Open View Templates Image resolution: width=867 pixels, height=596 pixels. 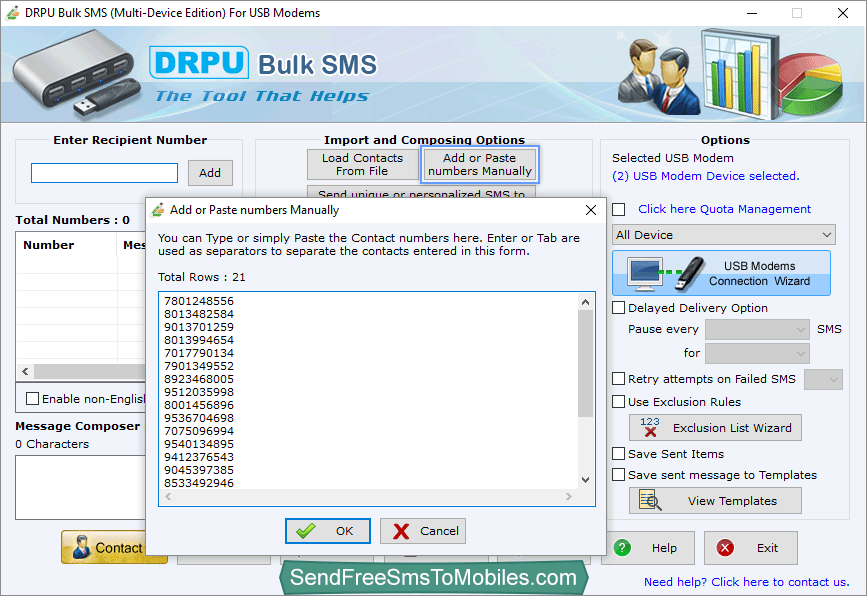(x=715, y=501)
